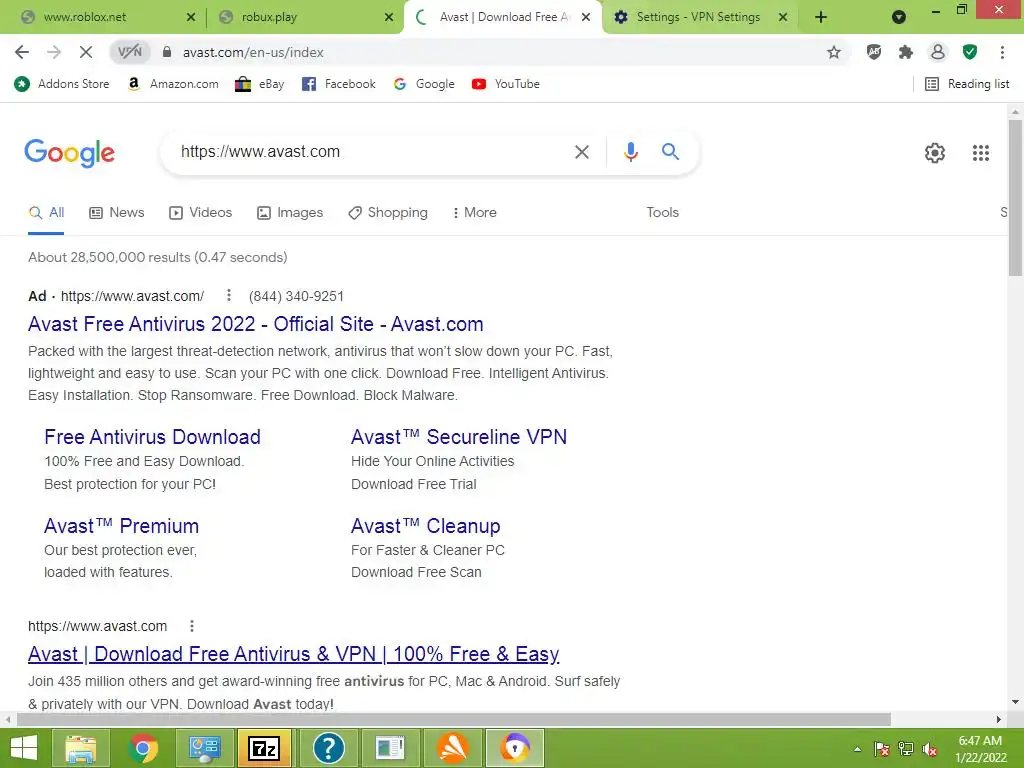The width and height of the screenshot is (1024, 768).
Task: Open the help question-mark taskbar app
Action: (328, 748)
